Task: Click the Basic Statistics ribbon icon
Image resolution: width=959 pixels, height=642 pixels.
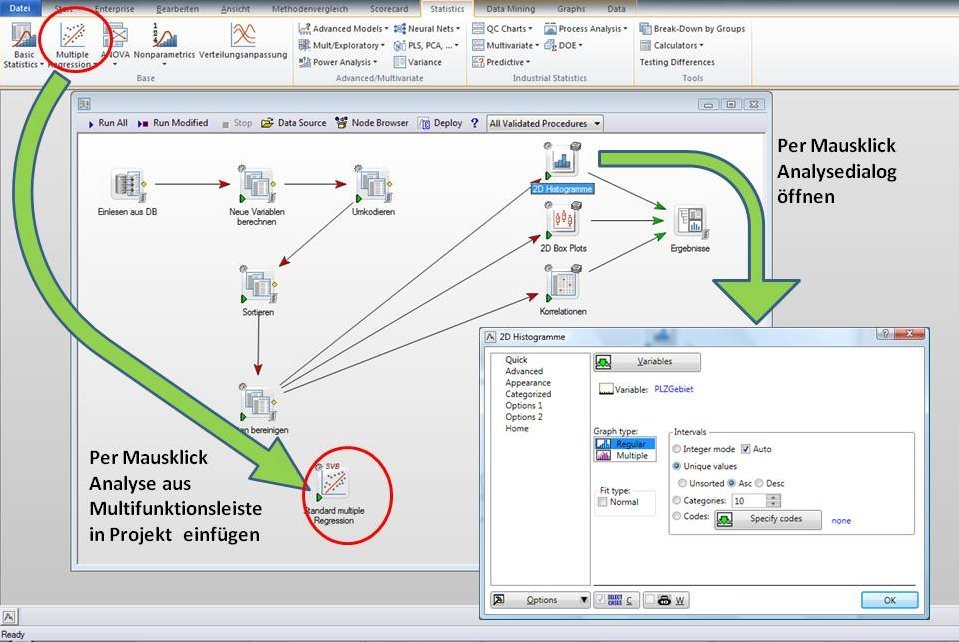Action: tap(23, 38)
